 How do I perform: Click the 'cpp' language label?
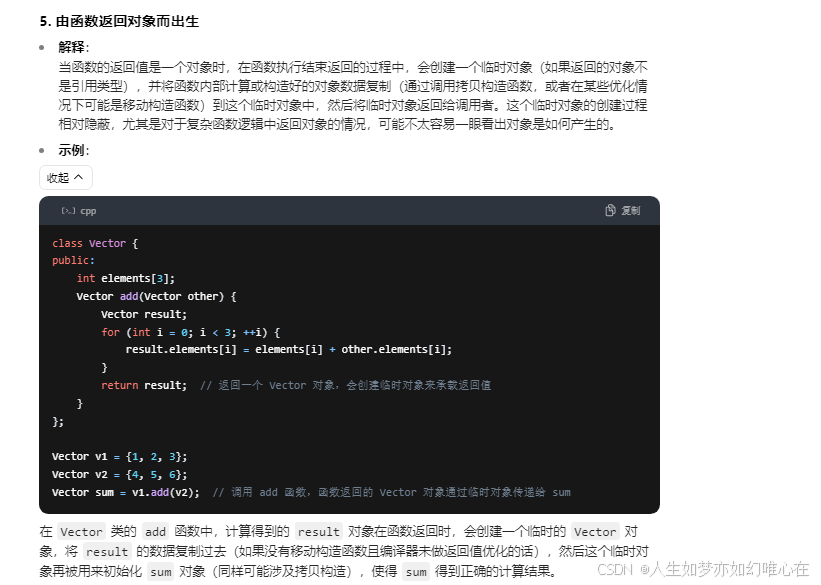[88, 211]
